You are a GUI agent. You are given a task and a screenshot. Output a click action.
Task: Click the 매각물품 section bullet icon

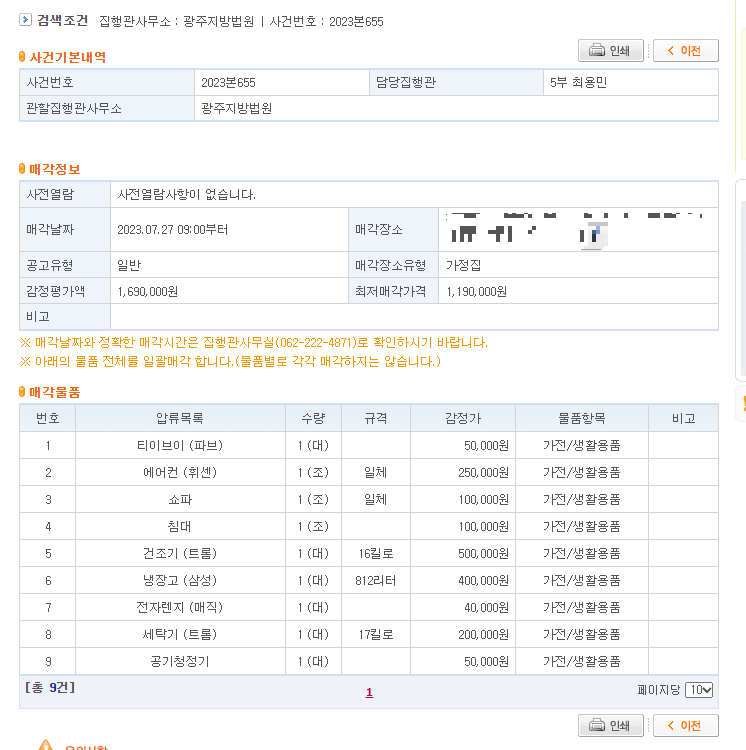[22, 392]
